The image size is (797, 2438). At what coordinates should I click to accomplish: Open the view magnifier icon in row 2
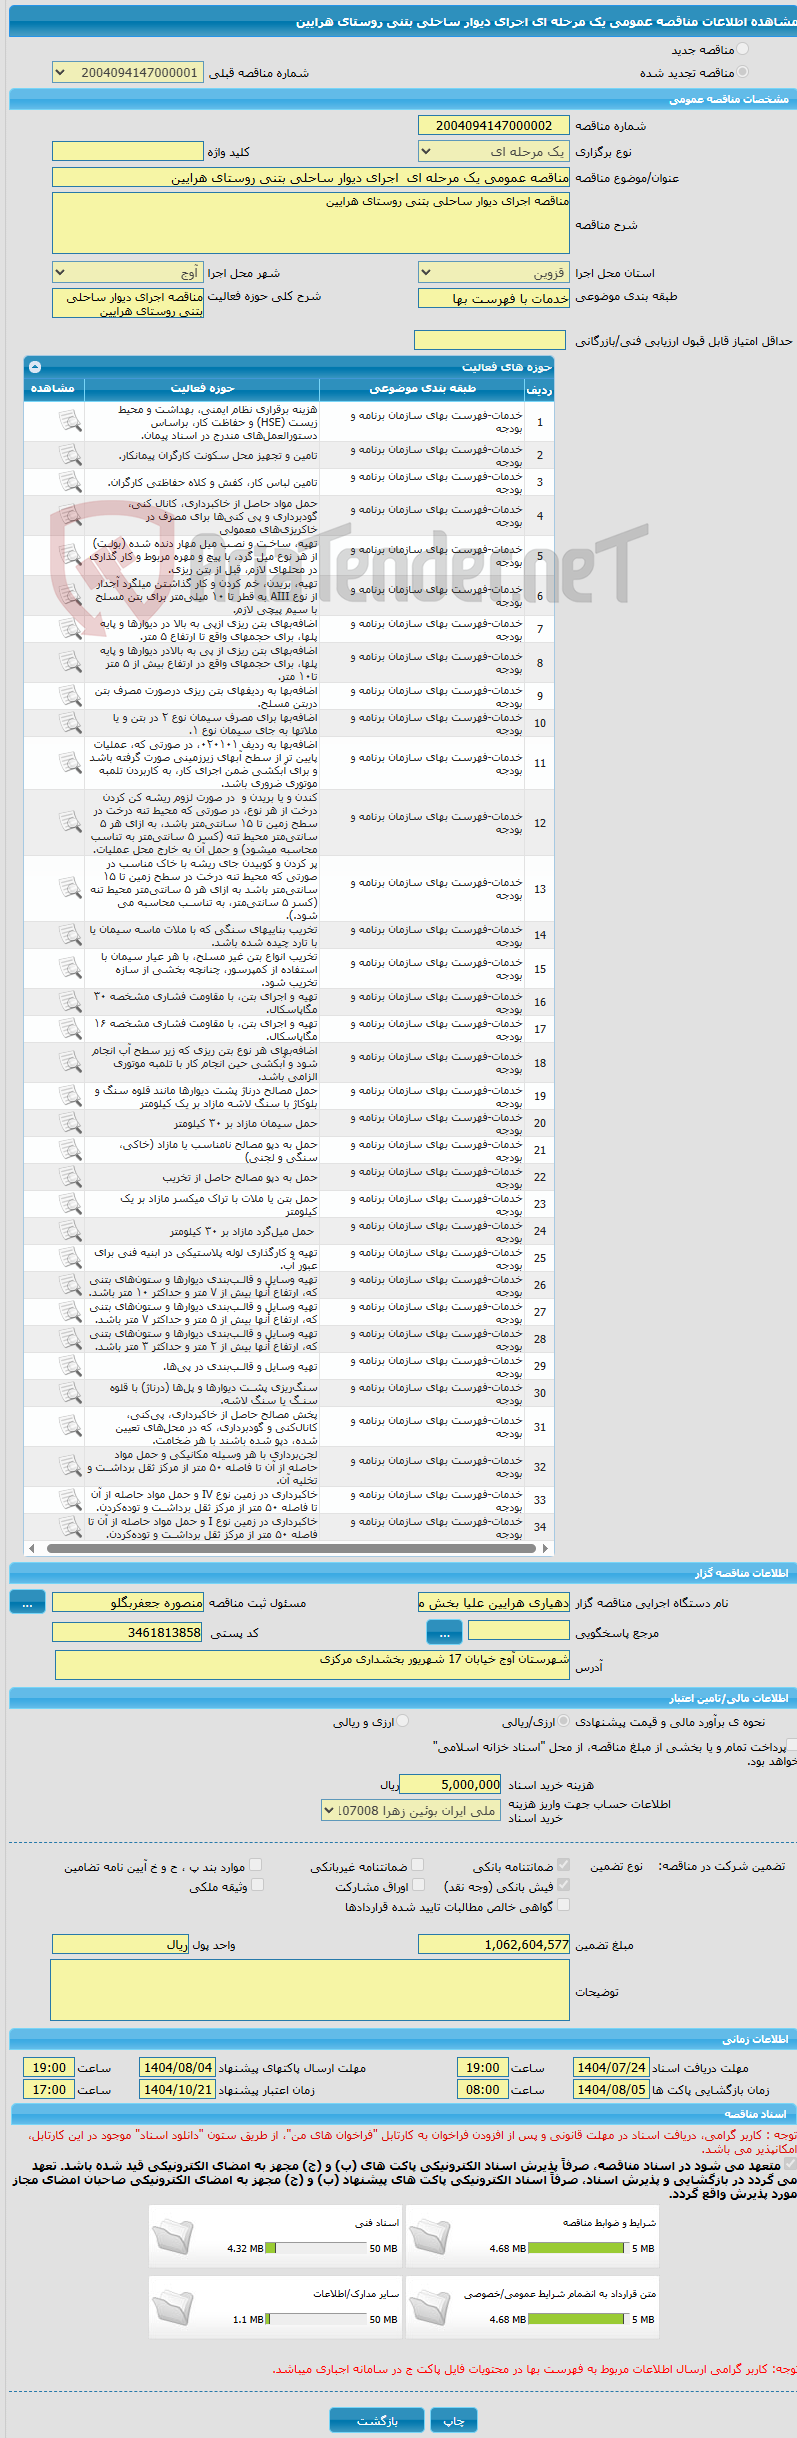pos(69,455)
